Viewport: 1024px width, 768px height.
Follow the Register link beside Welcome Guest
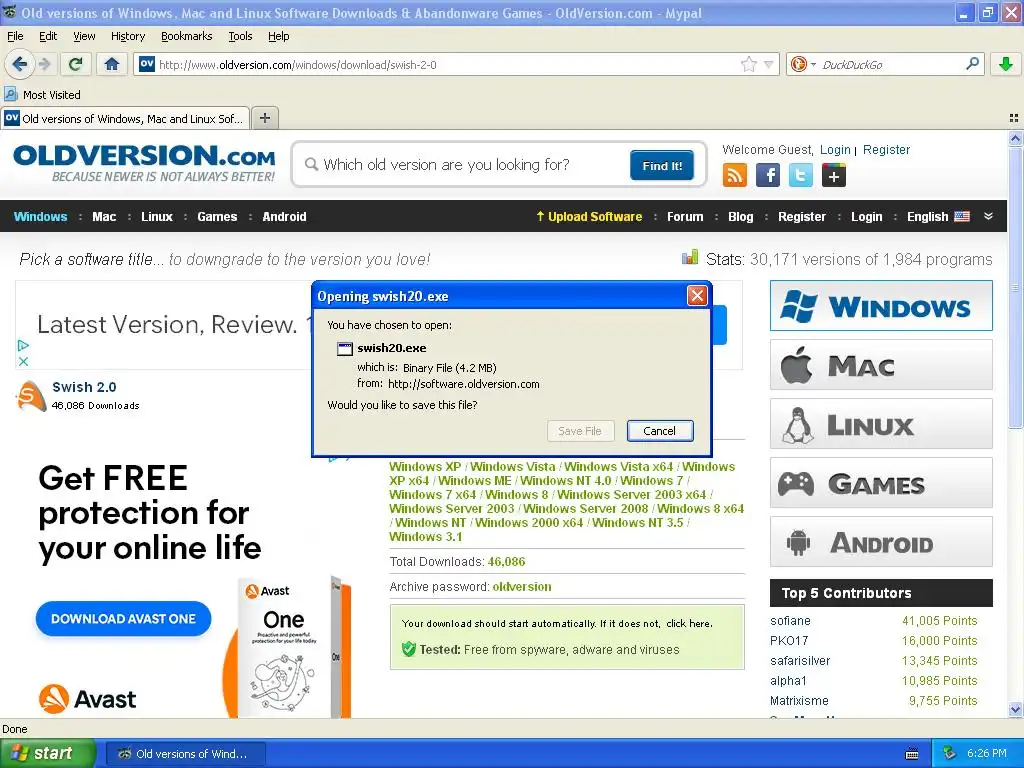[x=886, y=150]
